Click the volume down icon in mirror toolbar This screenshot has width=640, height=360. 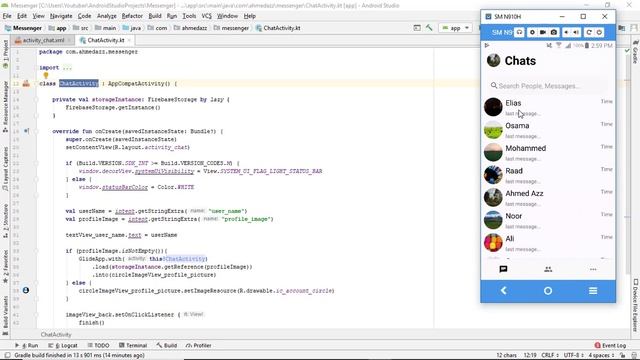coord(566,32)
